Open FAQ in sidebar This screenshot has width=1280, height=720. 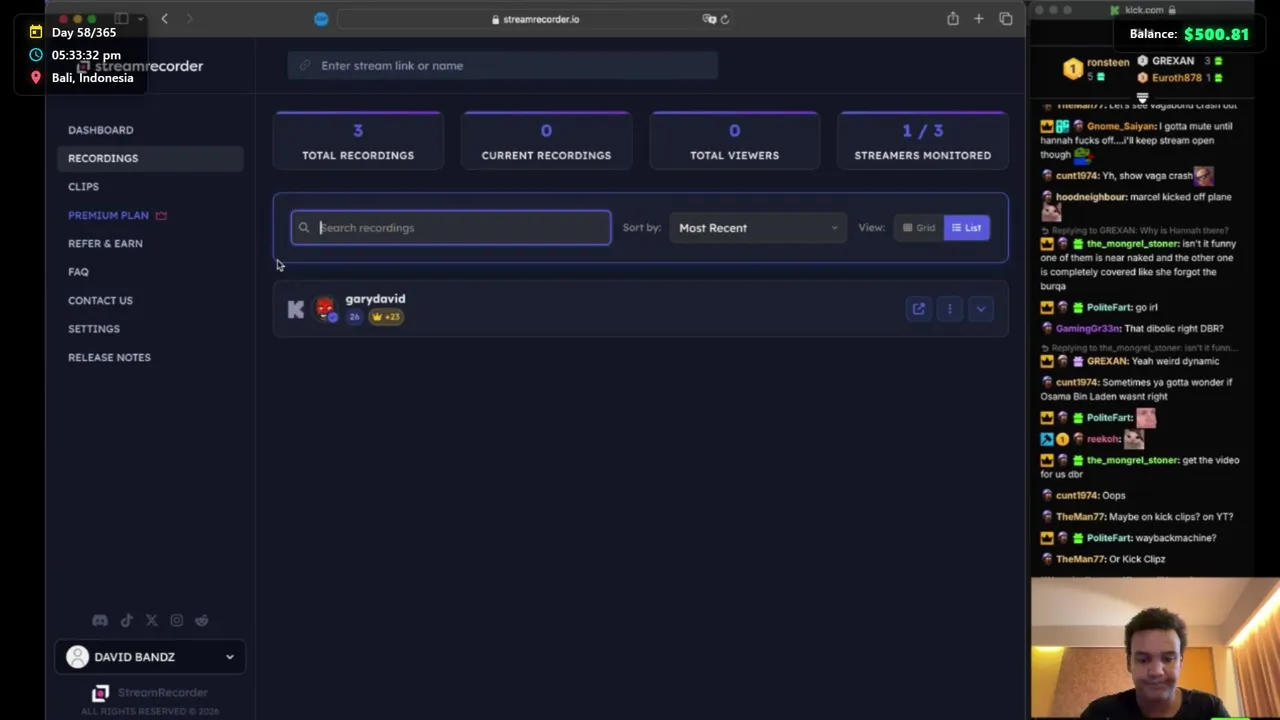point(78,272)
